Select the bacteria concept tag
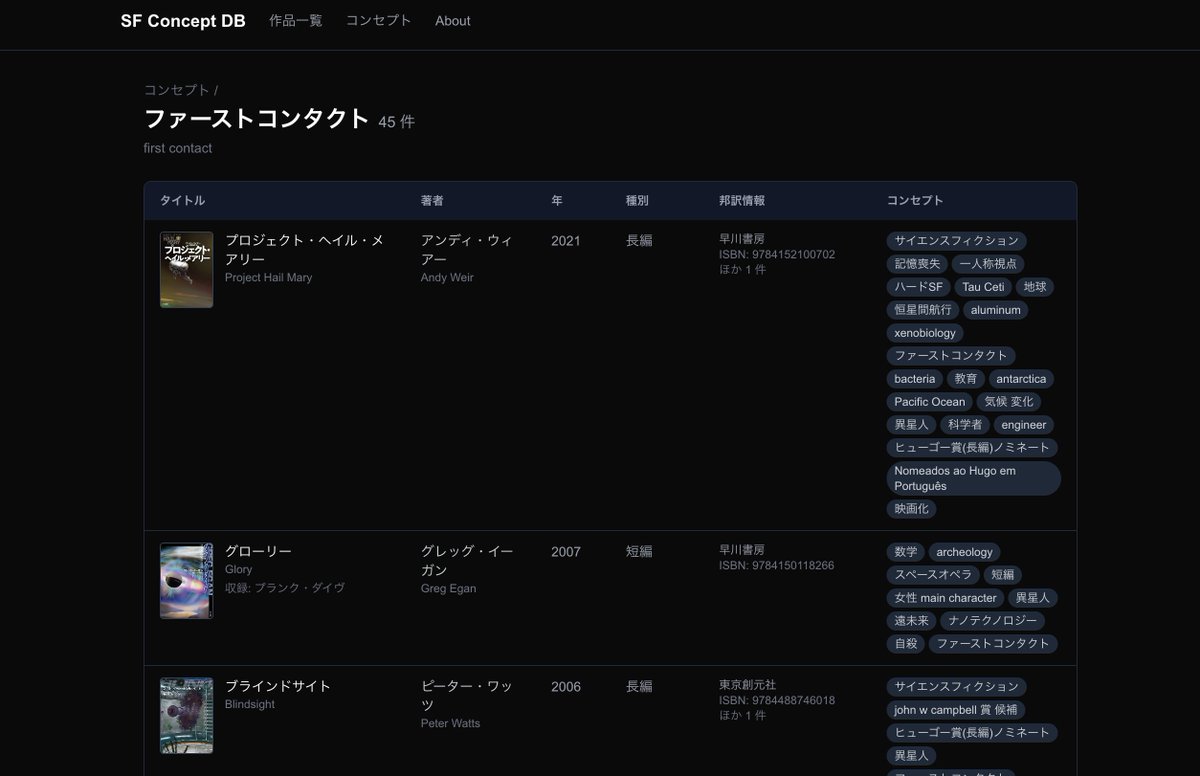Viewport: 1200px width, 776px height. [x=915, y=379]
